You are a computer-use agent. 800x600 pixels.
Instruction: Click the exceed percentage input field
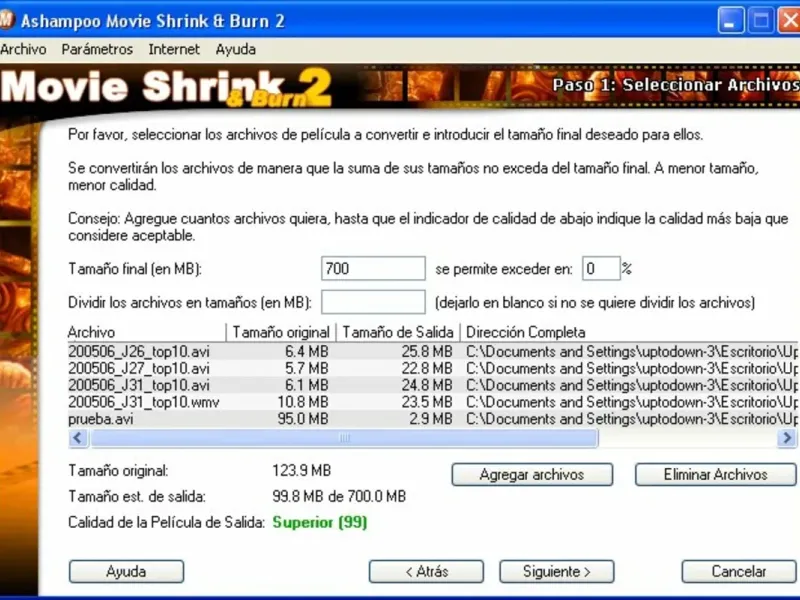click(601, 268)
